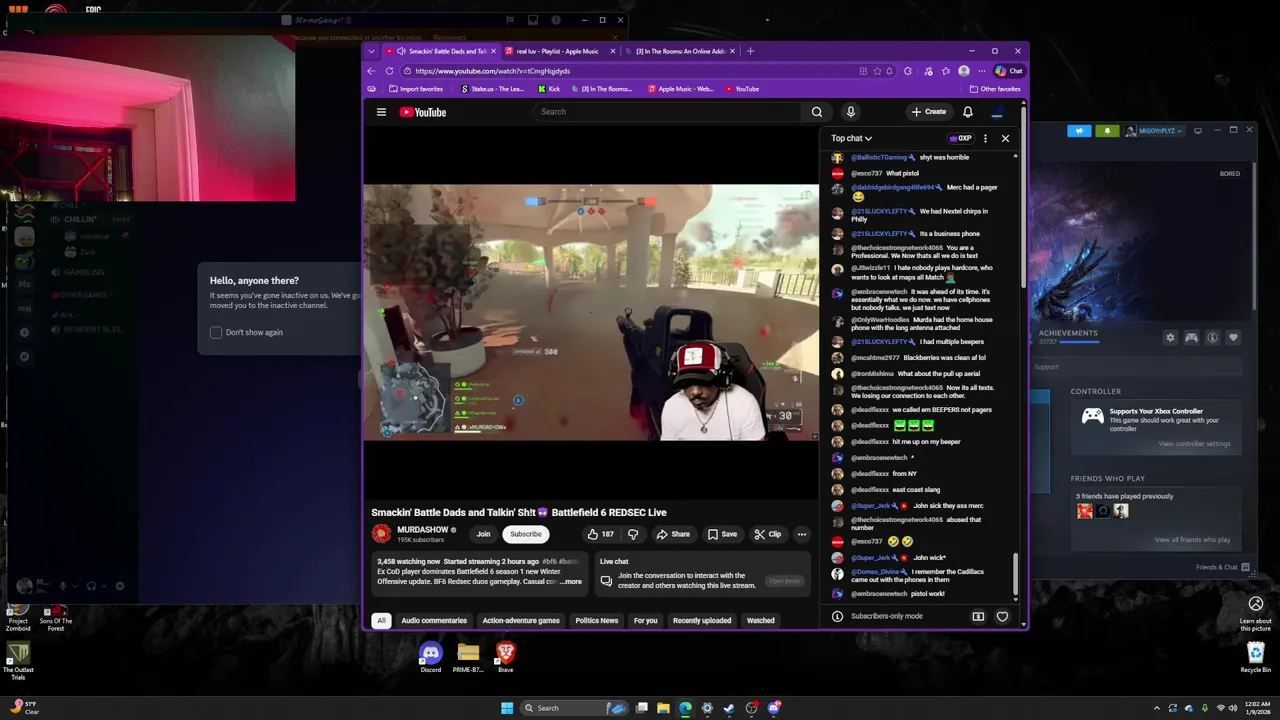Image resolution: width=1280 pixels, height=720 pixels.
Task: Open Other favorites folder
Action: (x=995, y=89)
